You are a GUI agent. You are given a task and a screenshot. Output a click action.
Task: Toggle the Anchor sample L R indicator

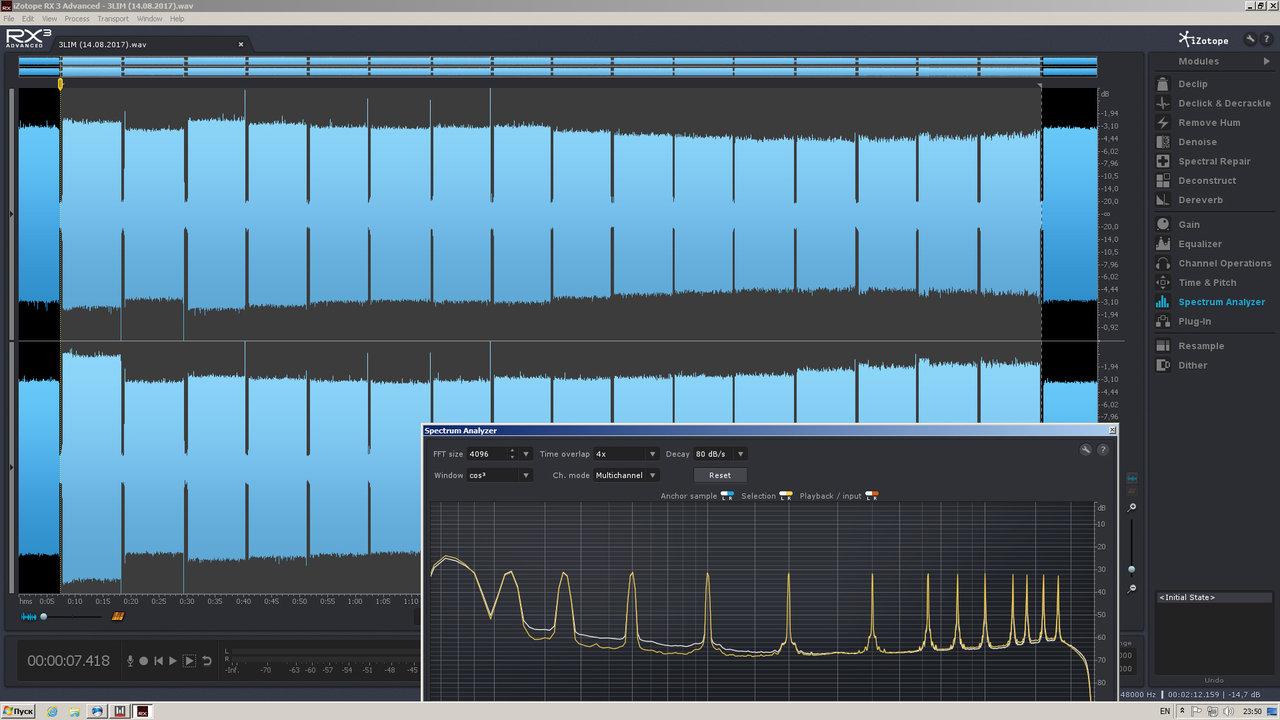coord(727,496)
